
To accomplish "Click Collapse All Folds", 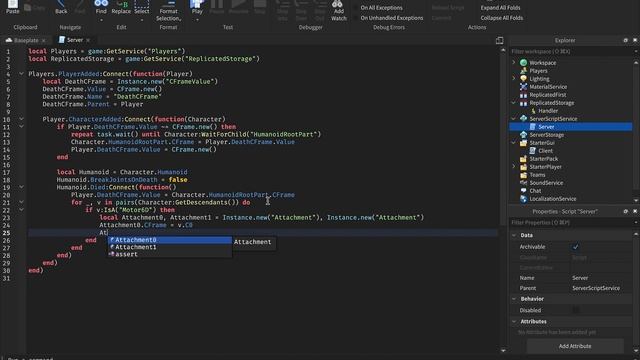I will coord(502,18).
